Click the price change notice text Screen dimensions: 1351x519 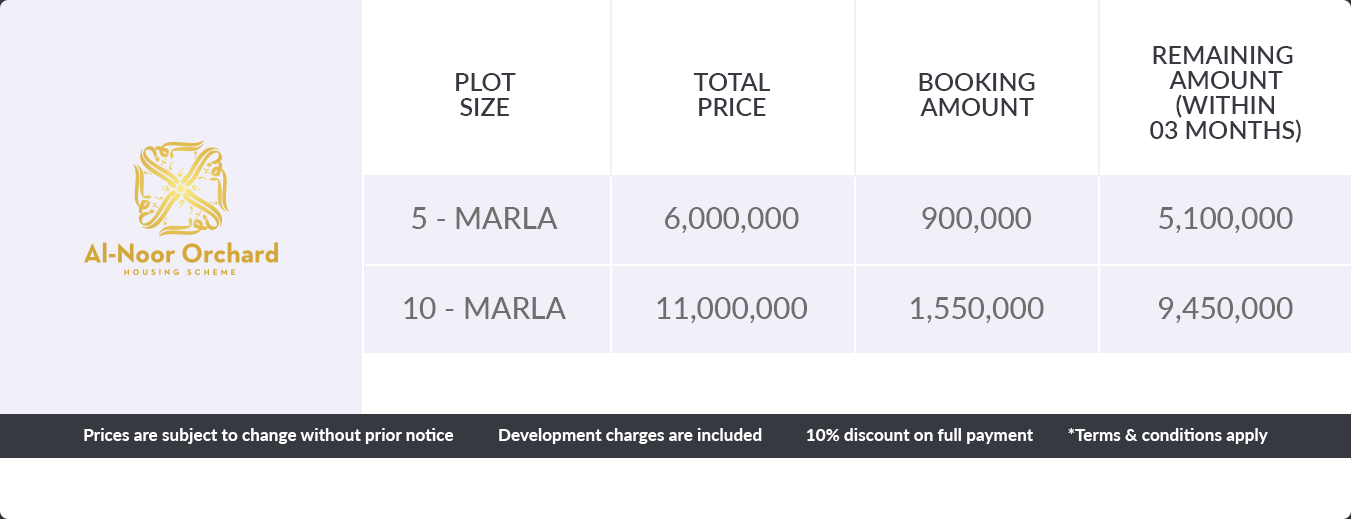(268, 435)
